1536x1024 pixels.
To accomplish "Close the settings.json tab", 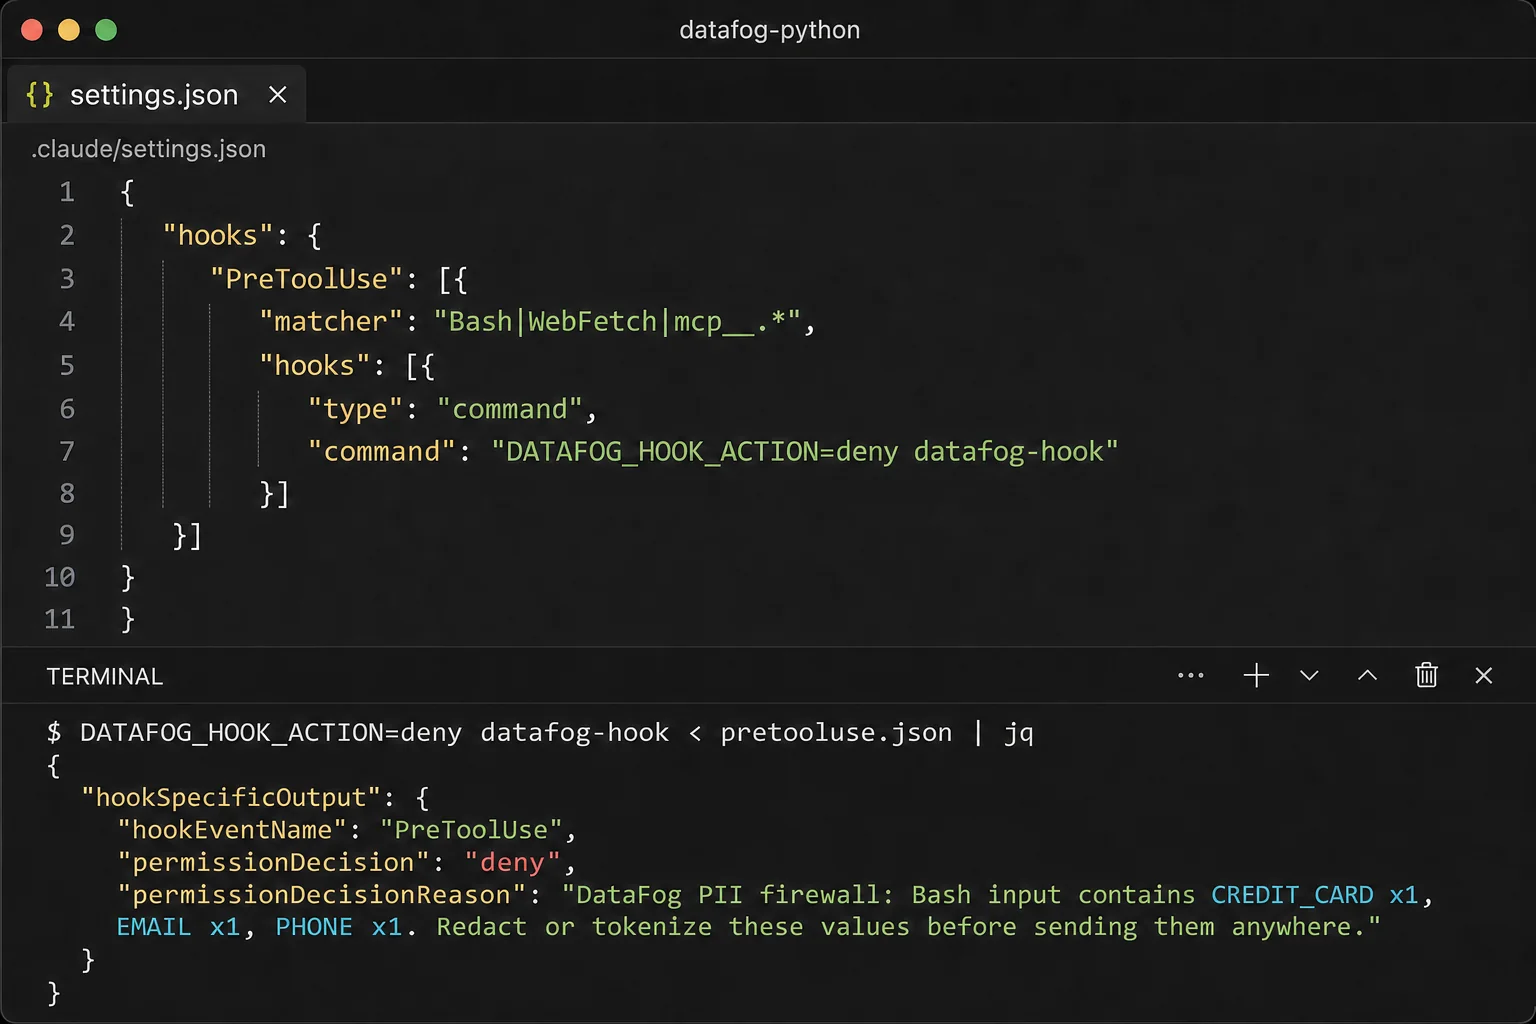I will coord(278,94).
